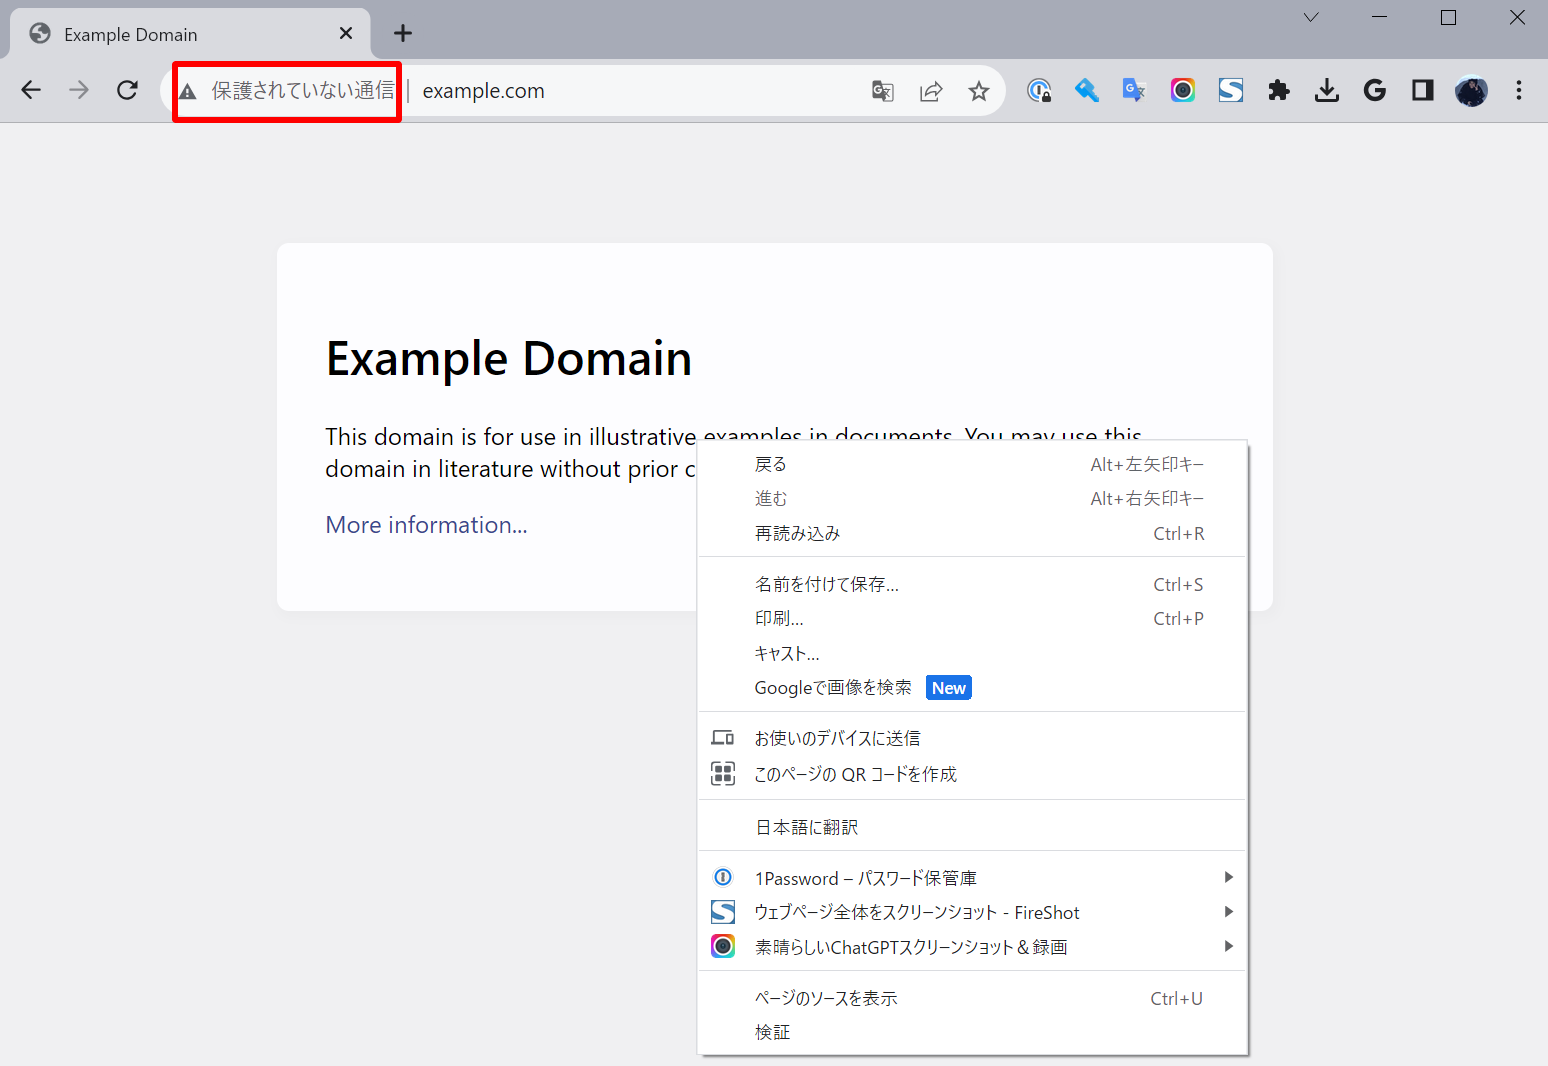Click the More information... link
This screenshot has height=1066, width=1548.
tap(426, 524)
